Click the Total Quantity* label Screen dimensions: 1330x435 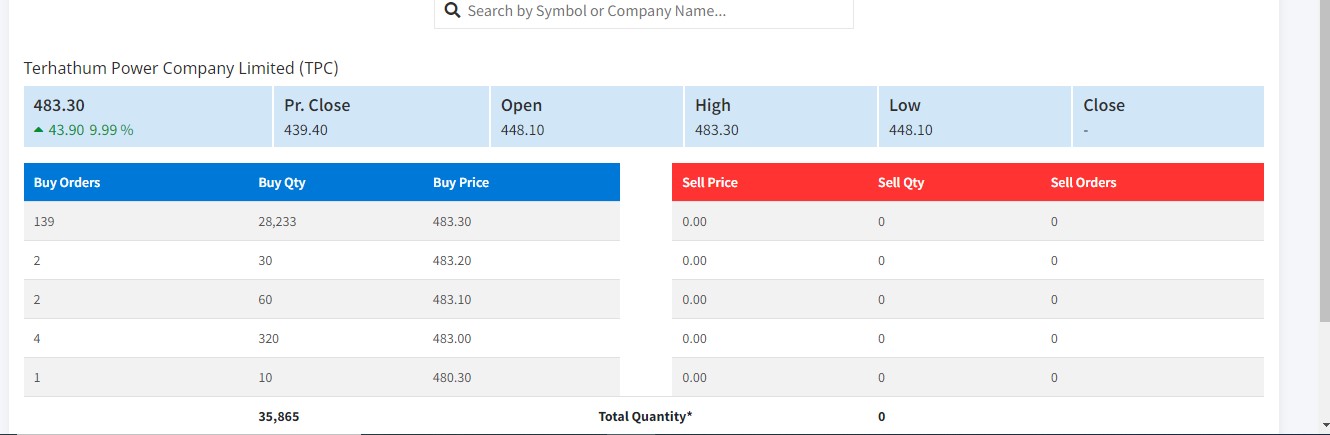click(645, 416)
